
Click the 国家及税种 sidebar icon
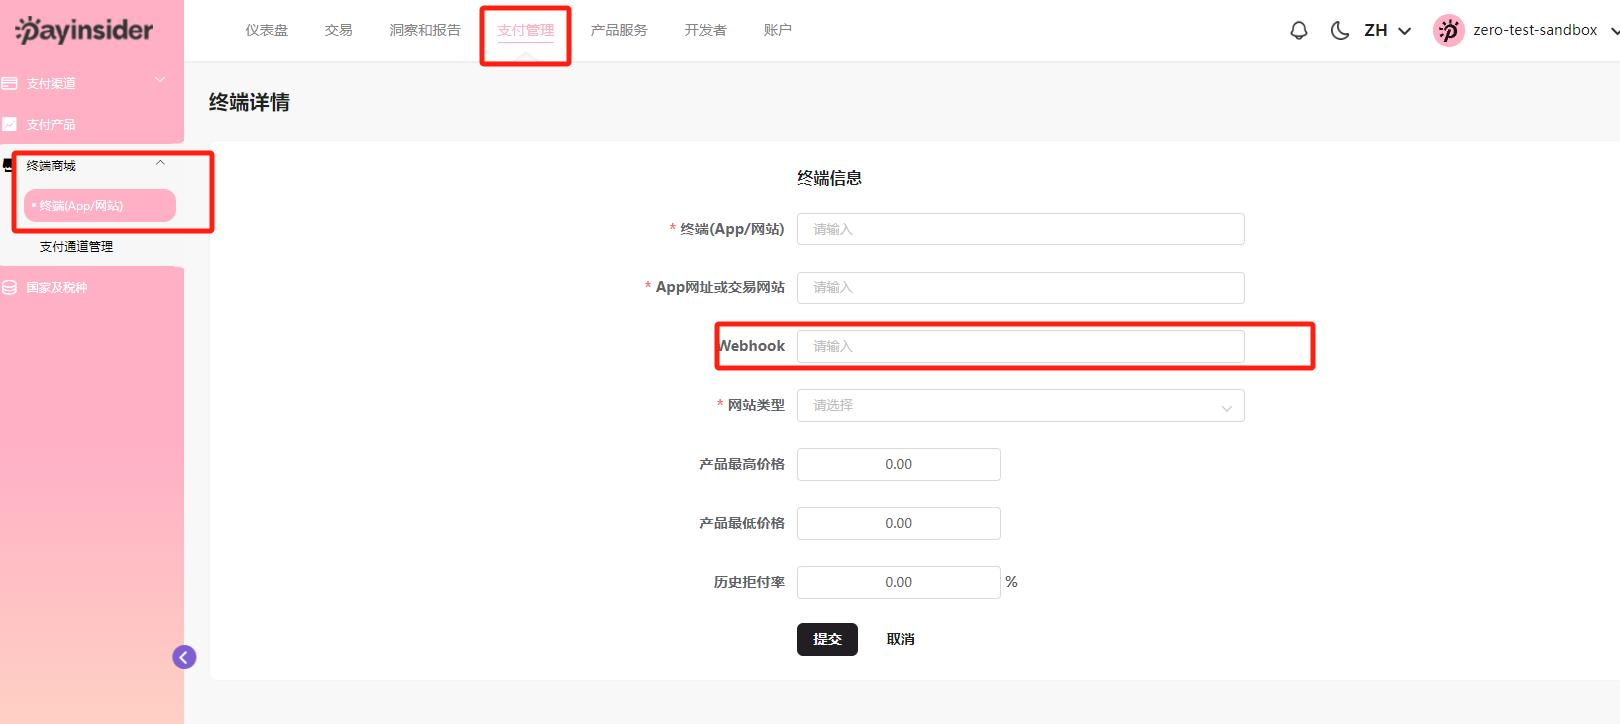pyautogui.click(x=10, y=288)
